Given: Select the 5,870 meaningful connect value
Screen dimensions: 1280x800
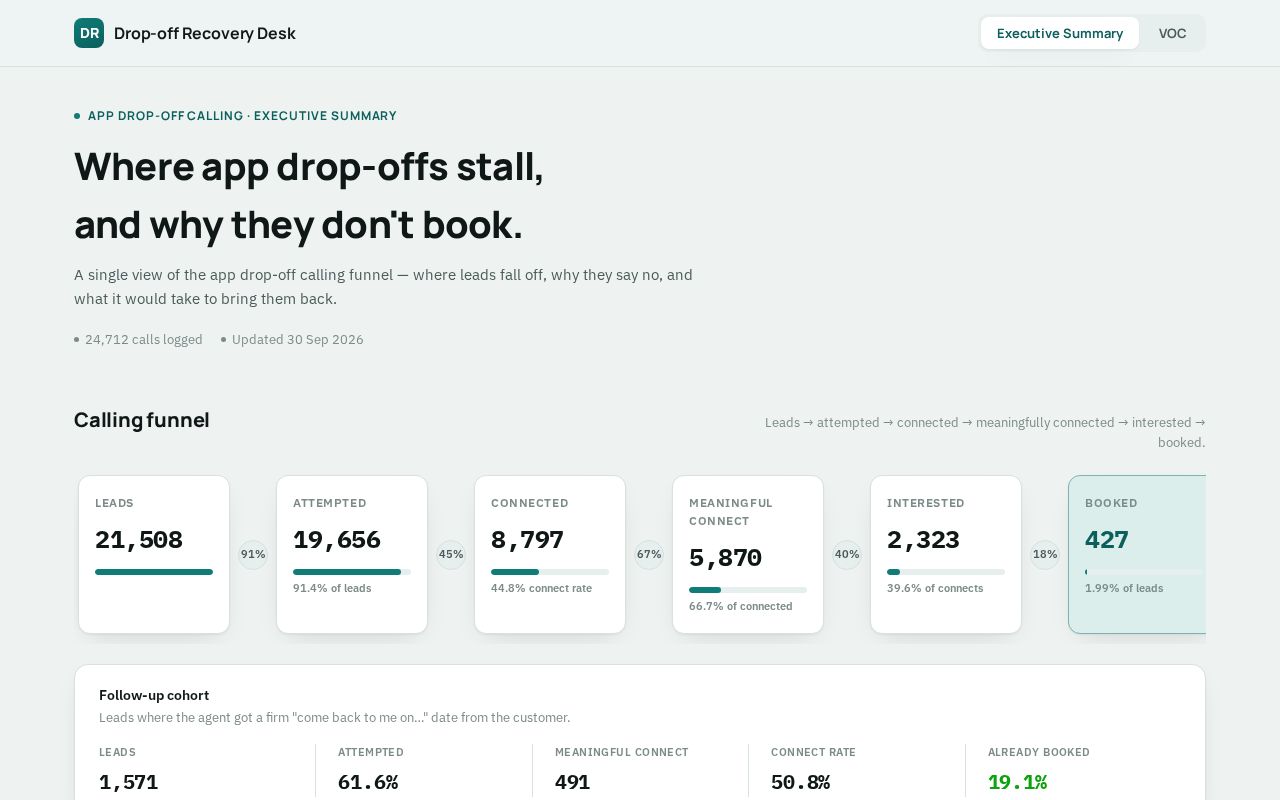Looking at the screenshot, I should click(726, 558).
